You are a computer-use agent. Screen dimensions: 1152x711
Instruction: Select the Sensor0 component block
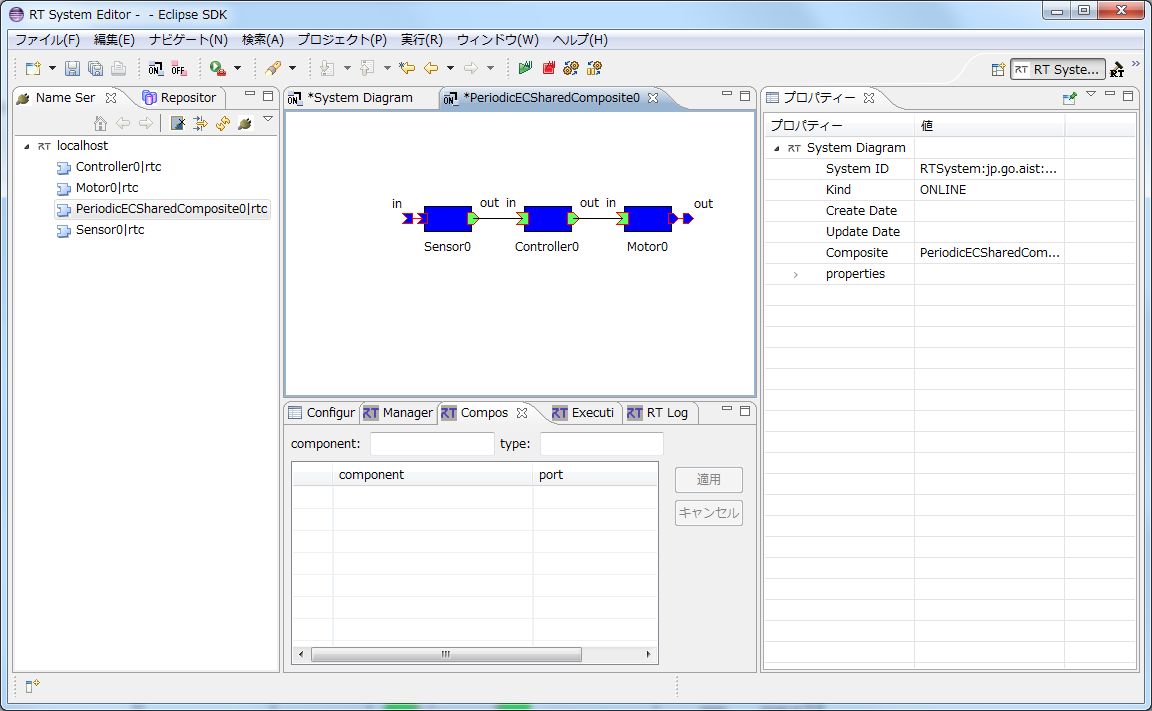pyautogui.click(x=447, y=218)
